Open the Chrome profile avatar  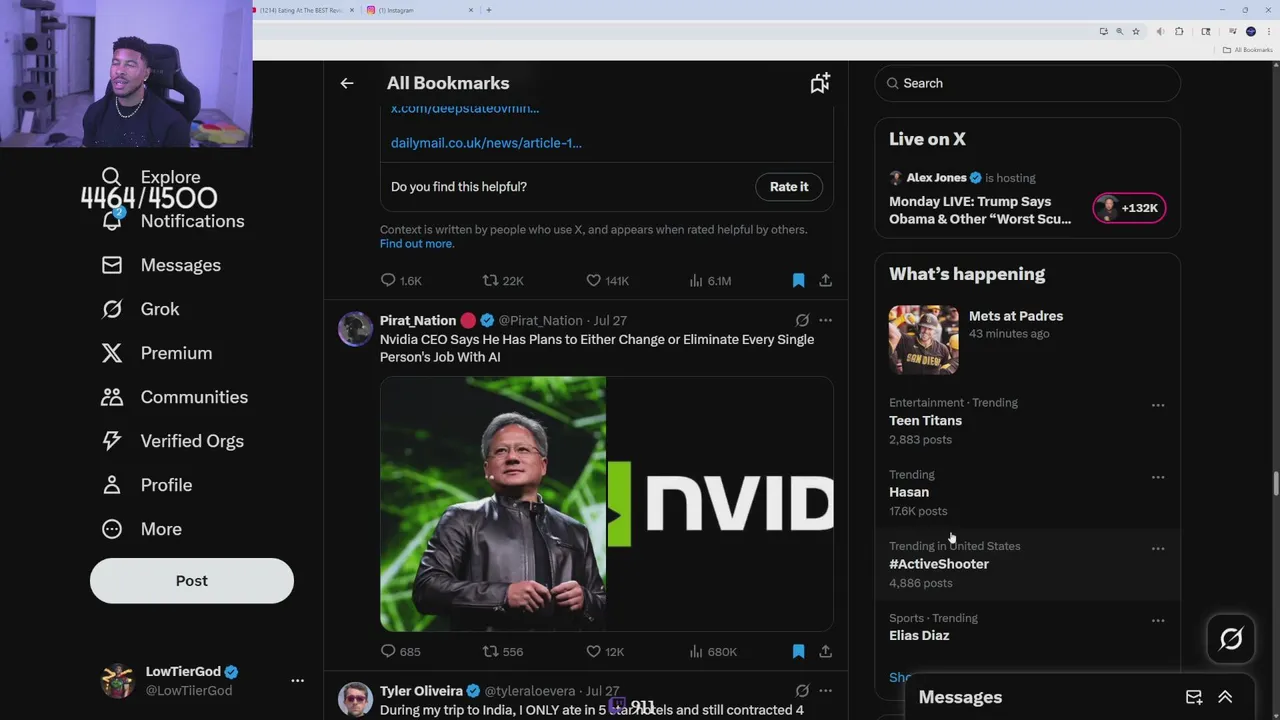click(x=1250, y=31)
